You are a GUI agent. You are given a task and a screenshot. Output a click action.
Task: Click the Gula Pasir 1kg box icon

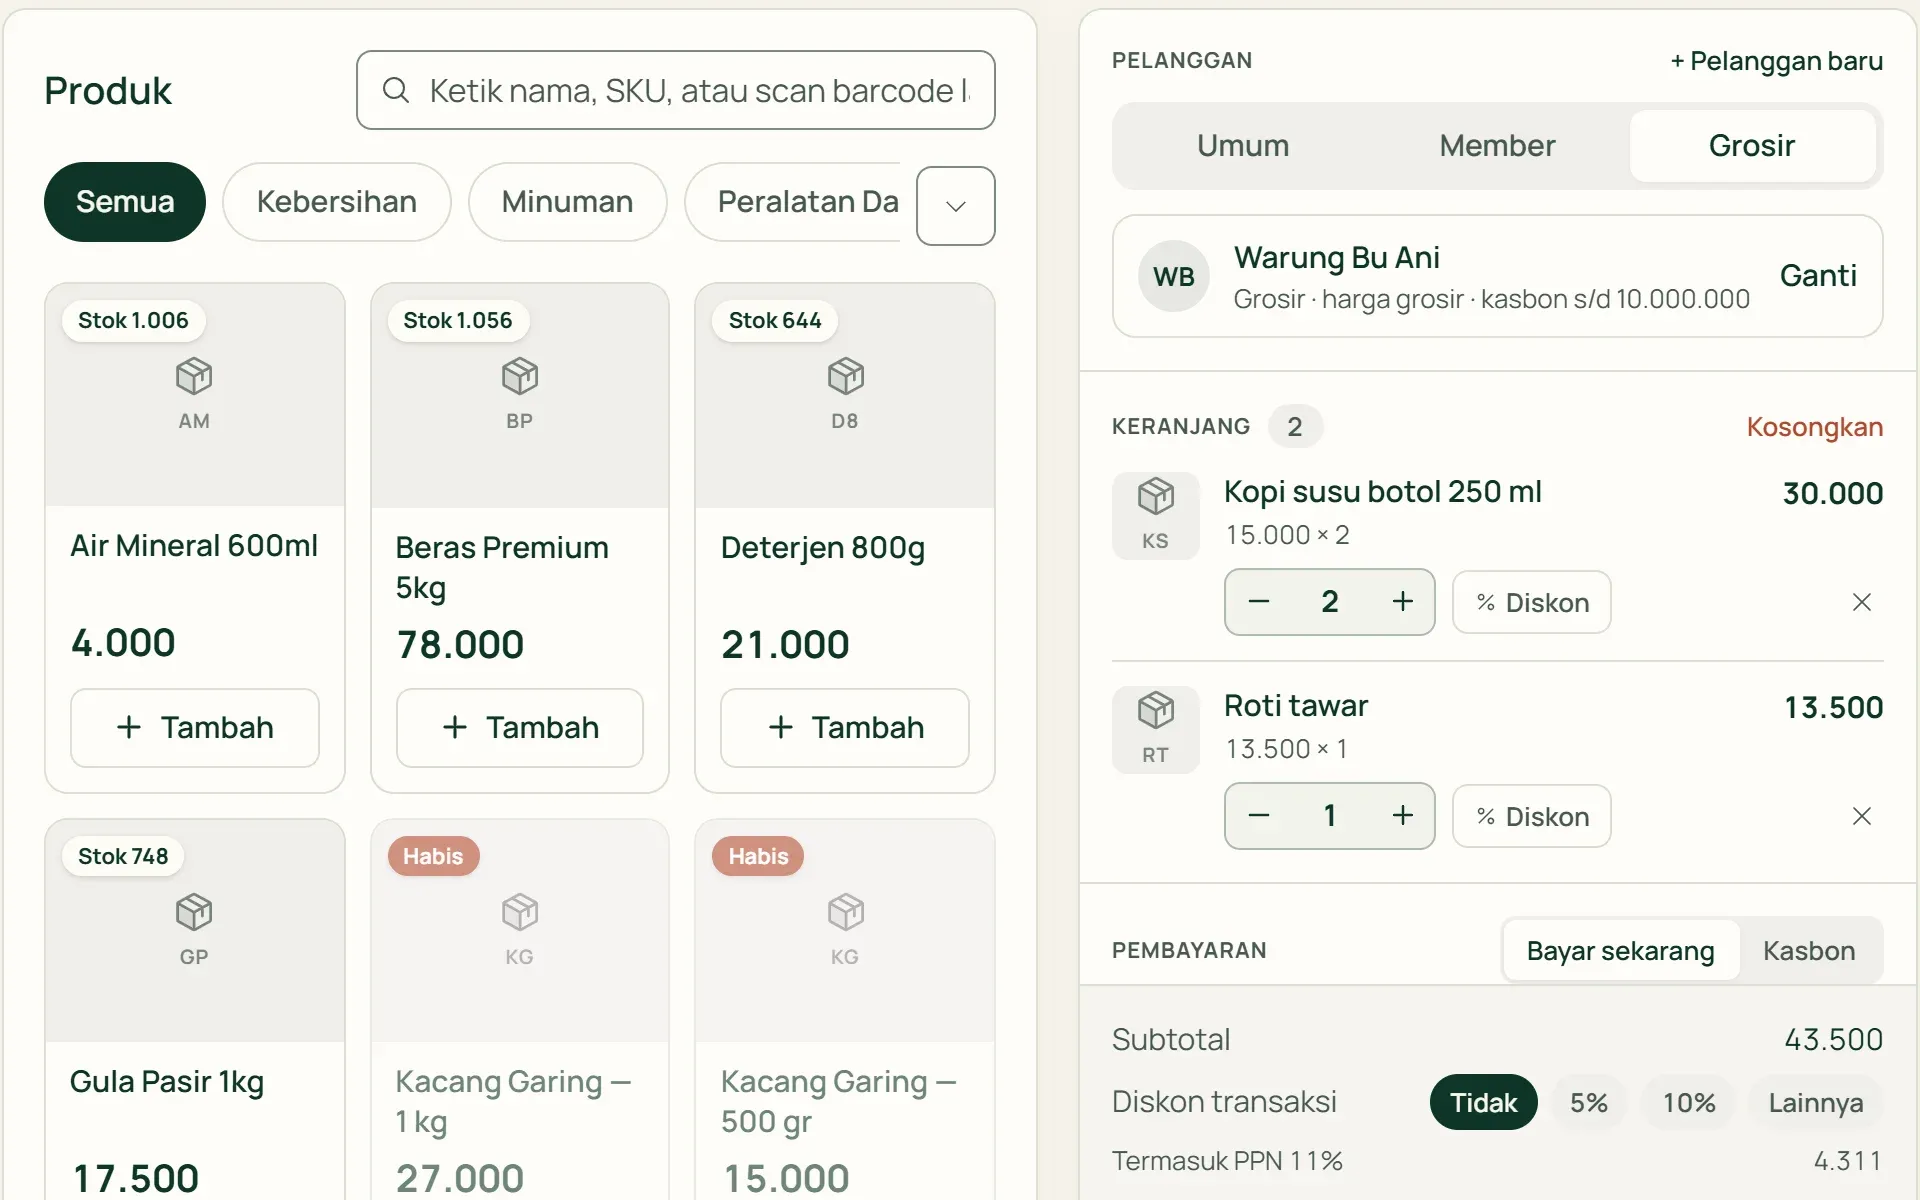(194, 912)
